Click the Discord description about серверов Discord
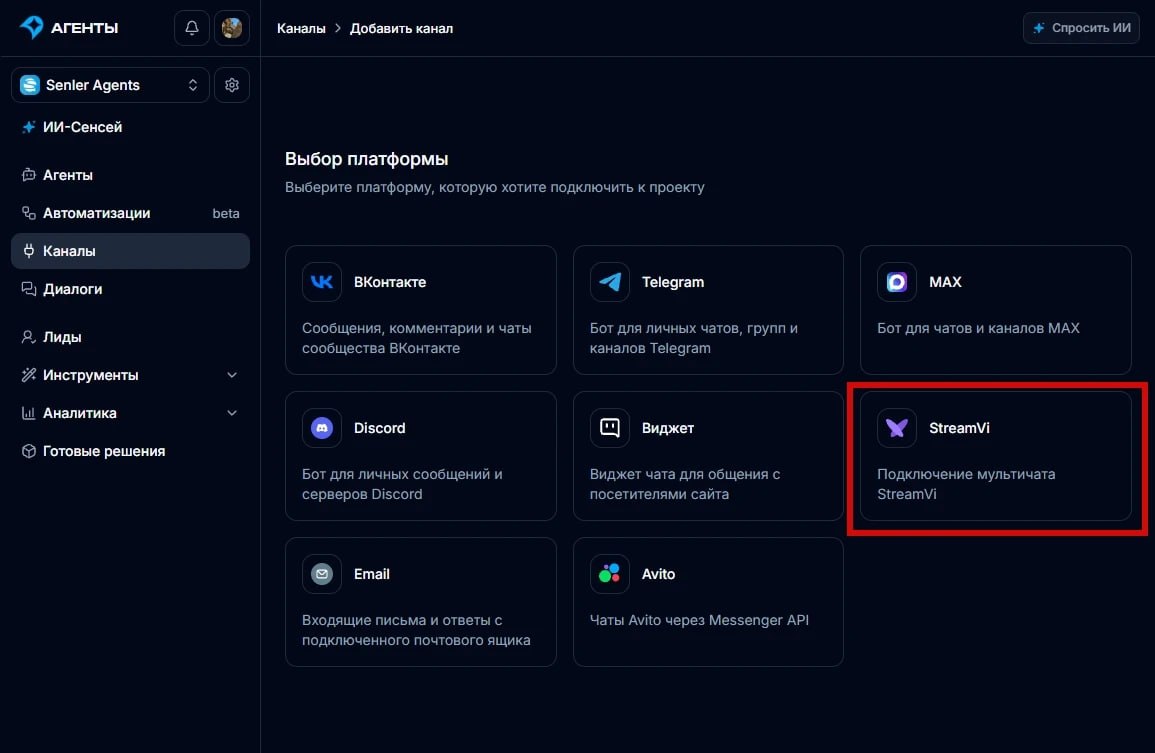Screen dimensions: 1155x753 [x=402, y=484]
